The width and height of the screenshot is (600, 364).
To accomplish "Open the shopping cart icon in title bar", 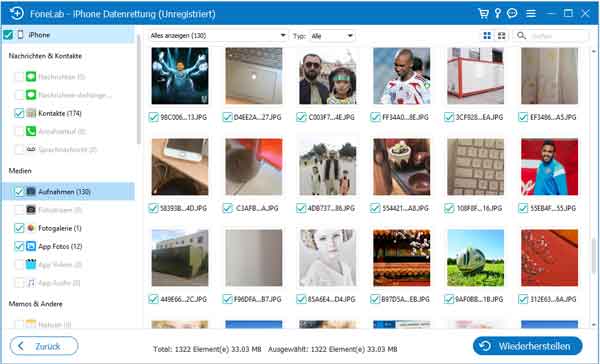I will click(483, 13).
